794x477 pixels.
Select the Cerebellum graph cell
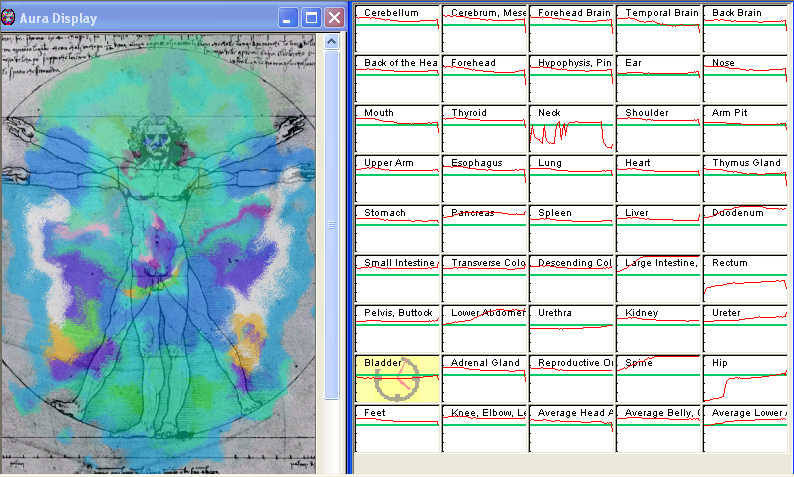coord(398,29)
